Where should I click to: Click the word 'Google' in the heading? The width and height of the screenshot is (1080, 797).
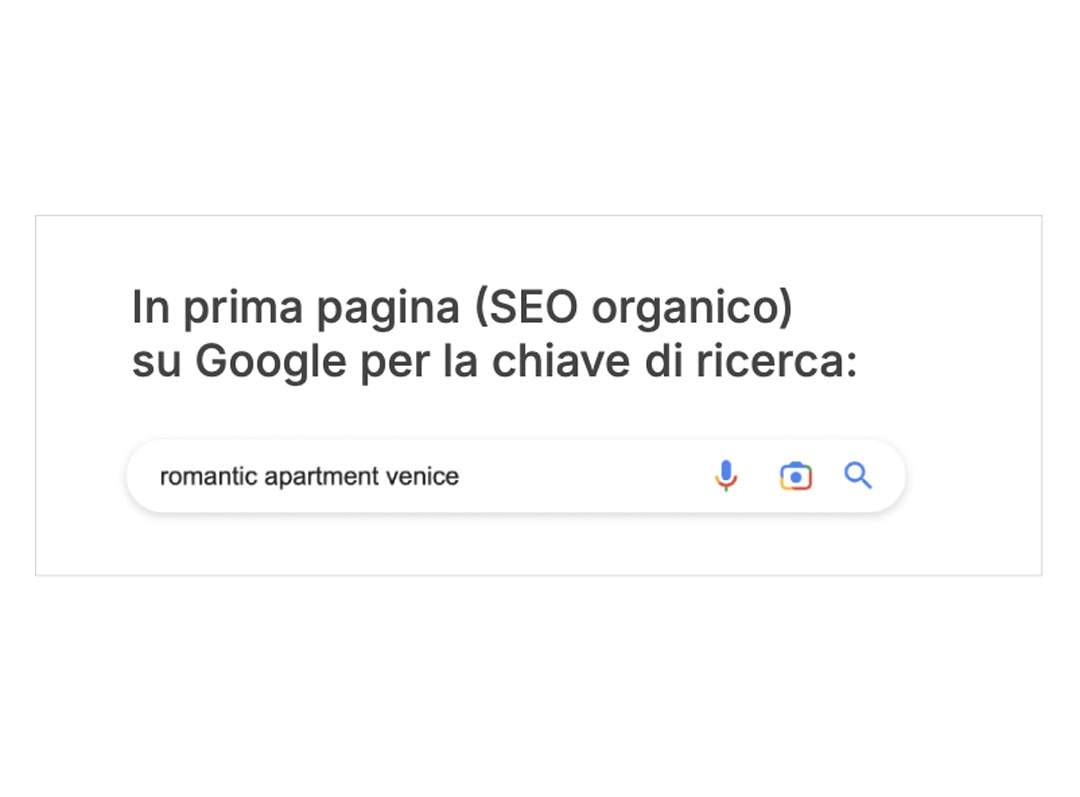click(x=271, y=362)
